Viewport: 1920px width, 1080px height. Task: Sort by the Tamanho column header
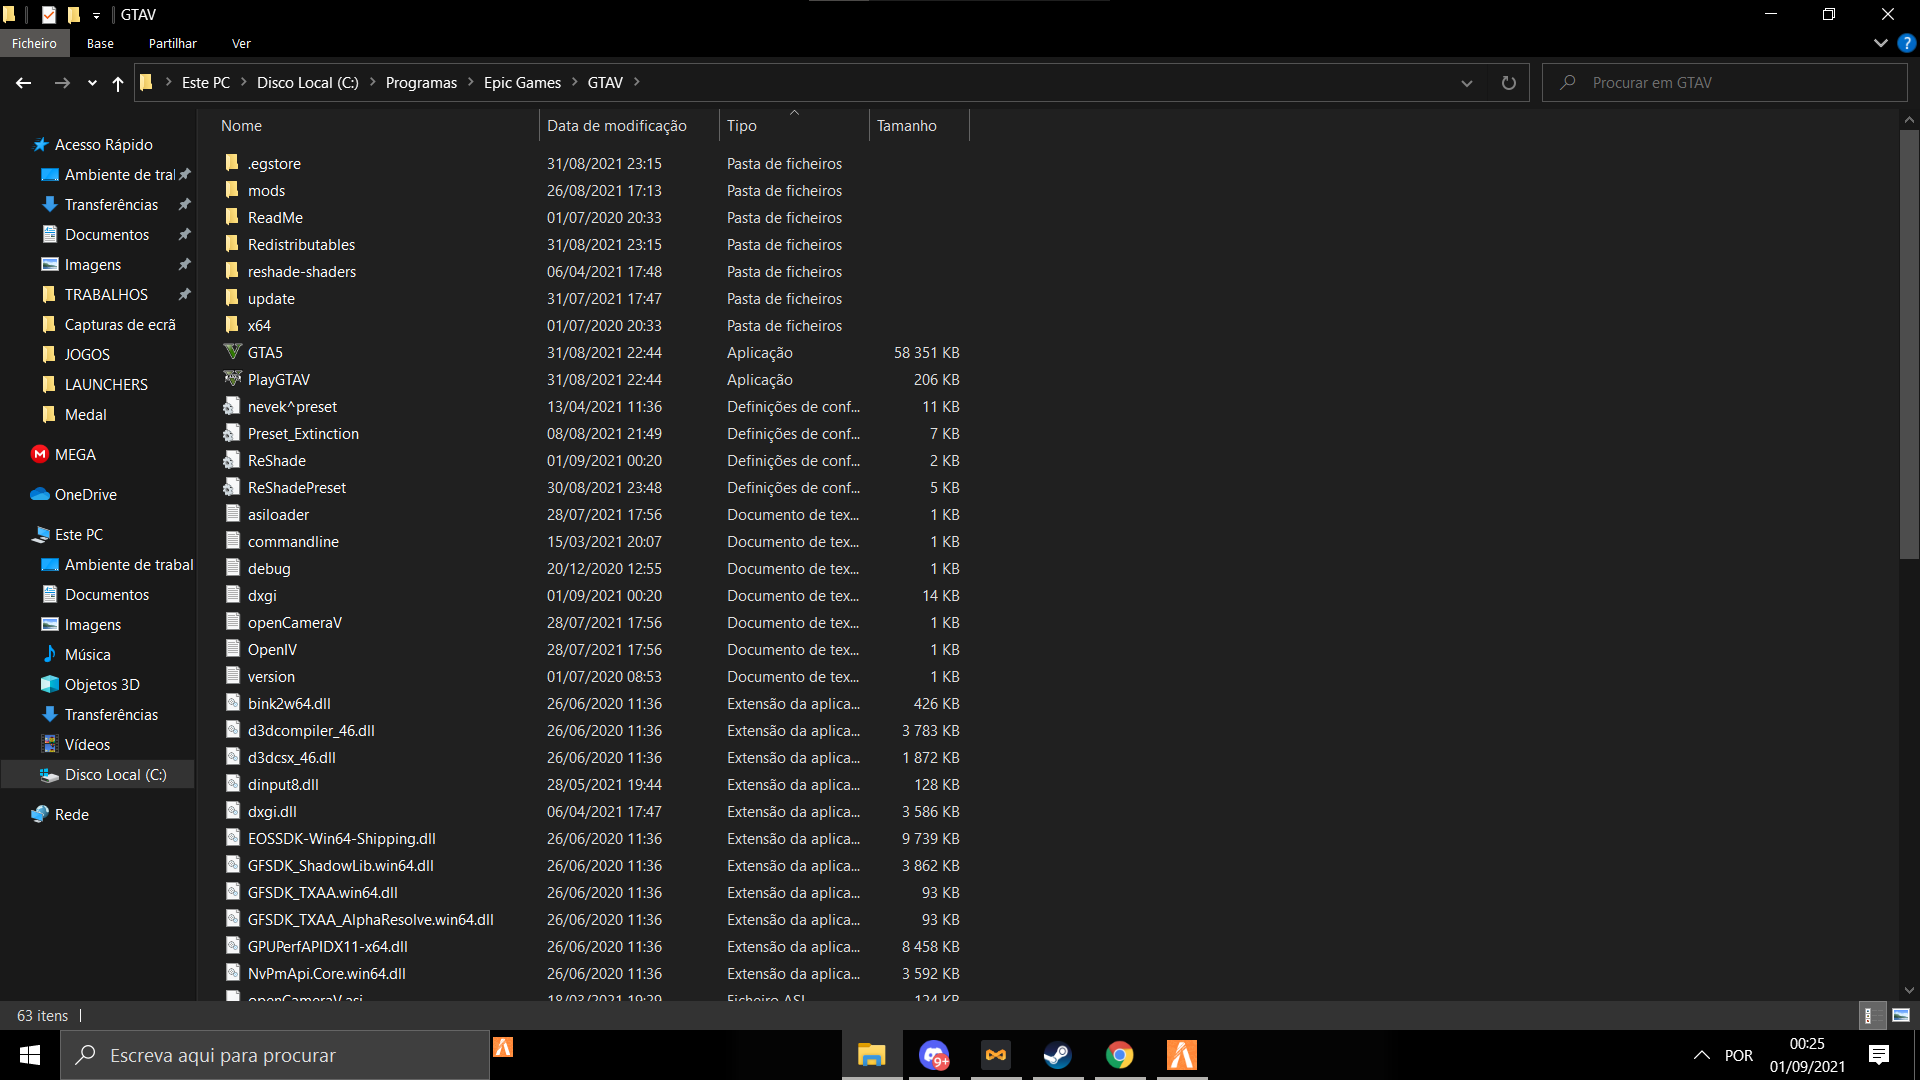906,126
